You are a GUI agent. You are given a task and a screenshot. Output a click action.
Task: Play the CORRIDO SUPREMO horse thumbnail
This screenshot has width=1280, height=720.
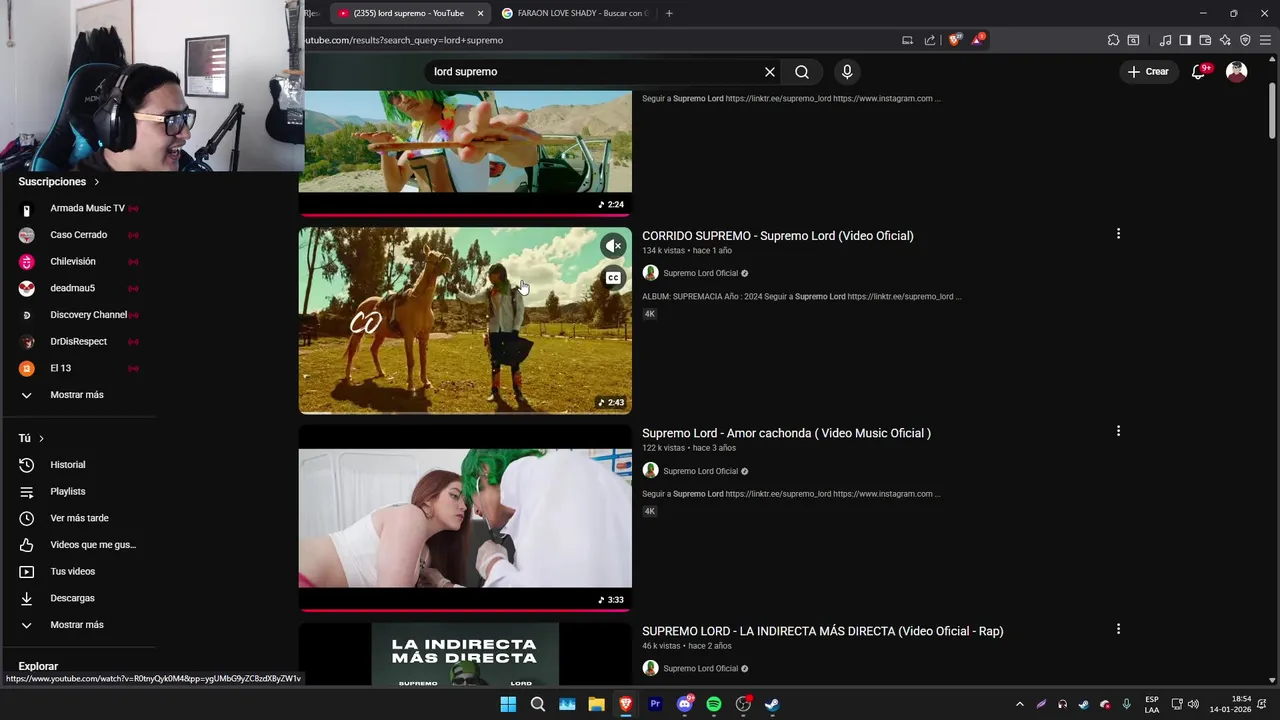pos(465,320)
